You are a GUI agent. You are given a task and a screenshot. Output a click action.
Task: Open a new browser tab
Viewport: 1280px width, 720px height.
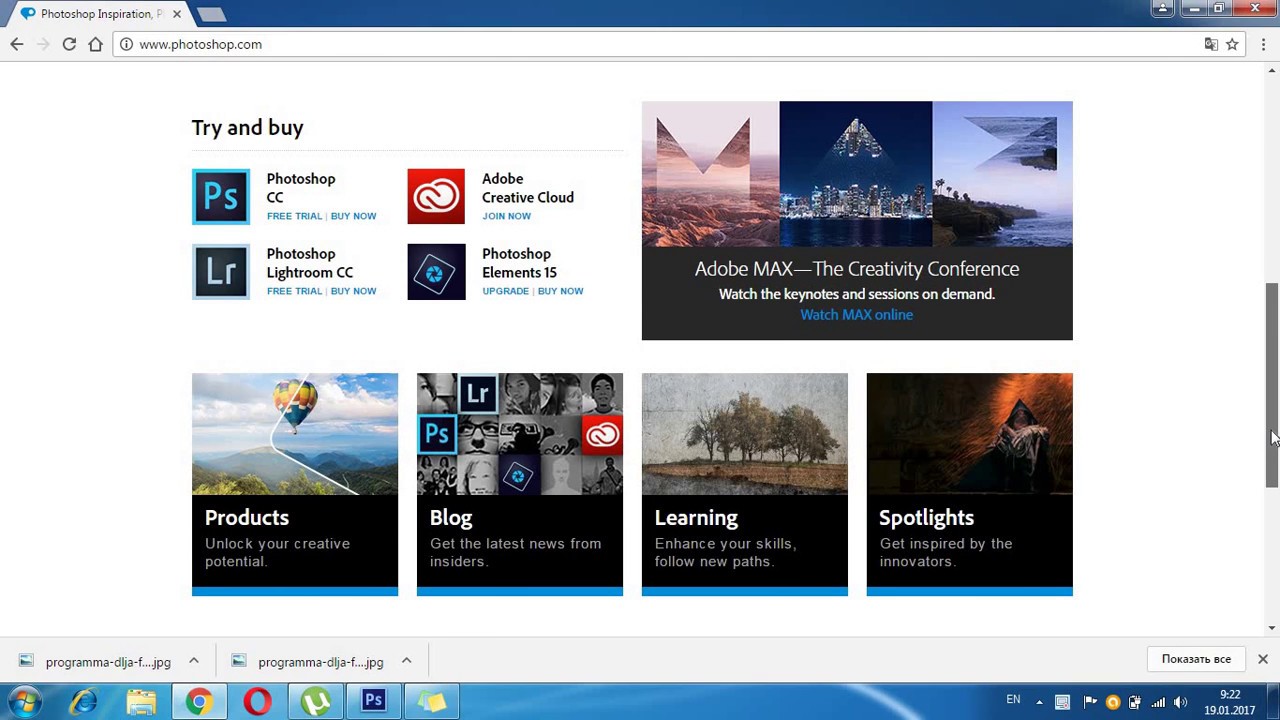coord(211,14)
